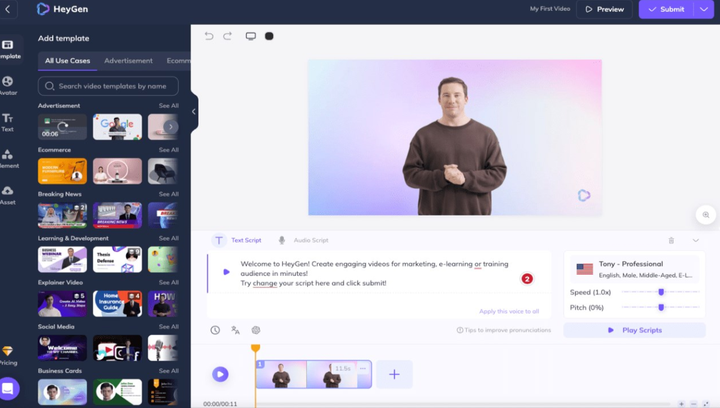Play the script line audio
The height and width of the screenshot is (408, 720).
pos(226,272)
